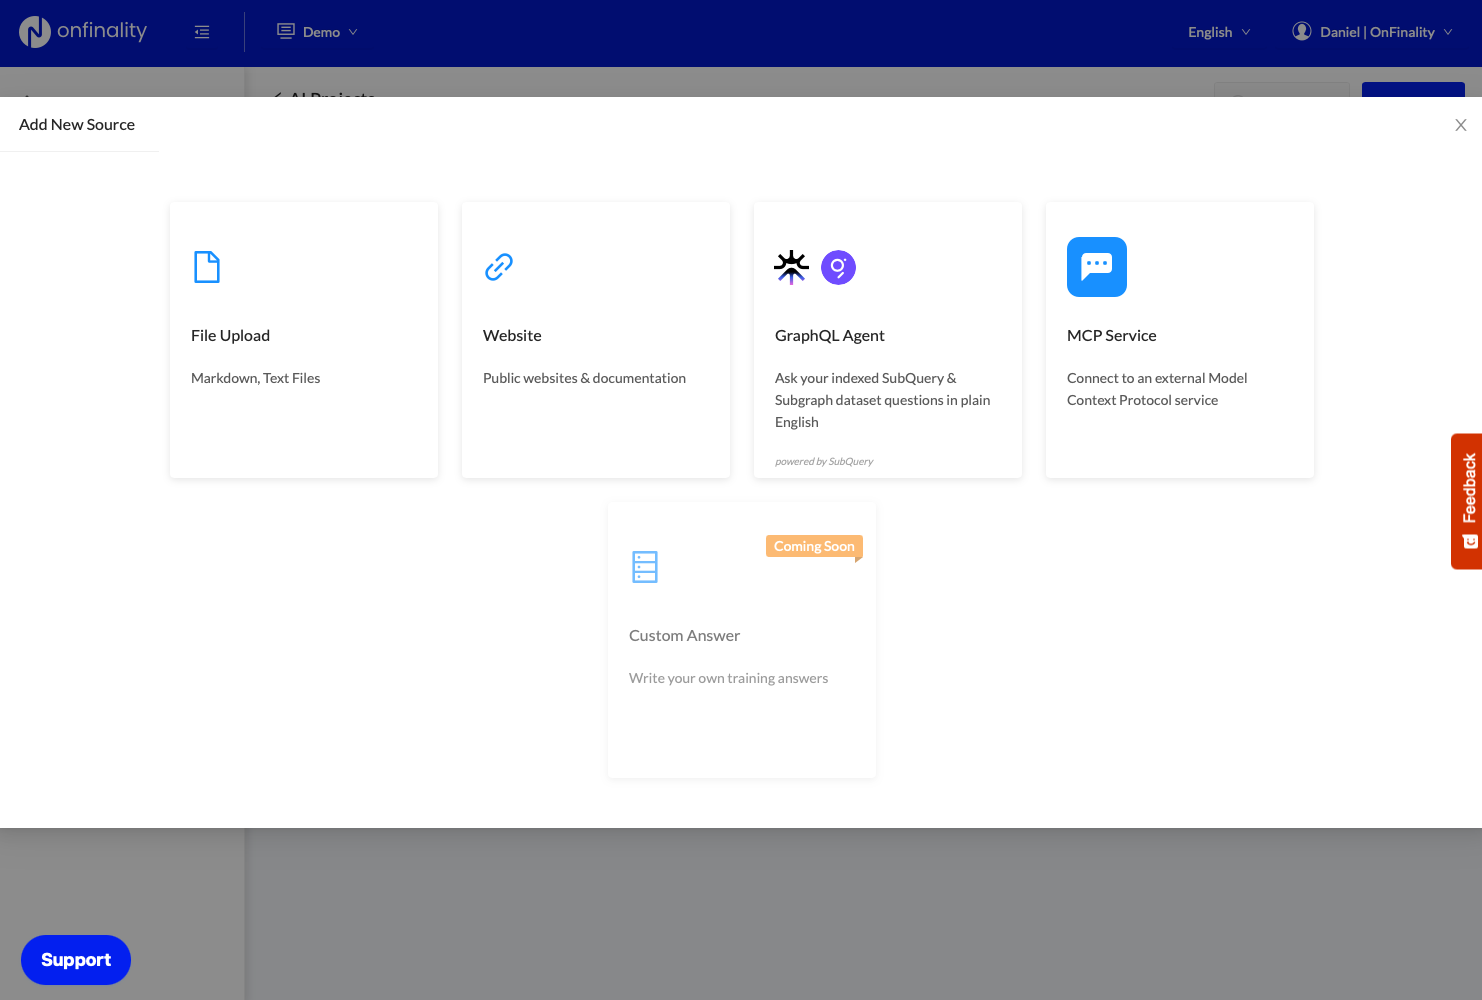
Task: Click the powered by SubQuery text
Action: 824,462
